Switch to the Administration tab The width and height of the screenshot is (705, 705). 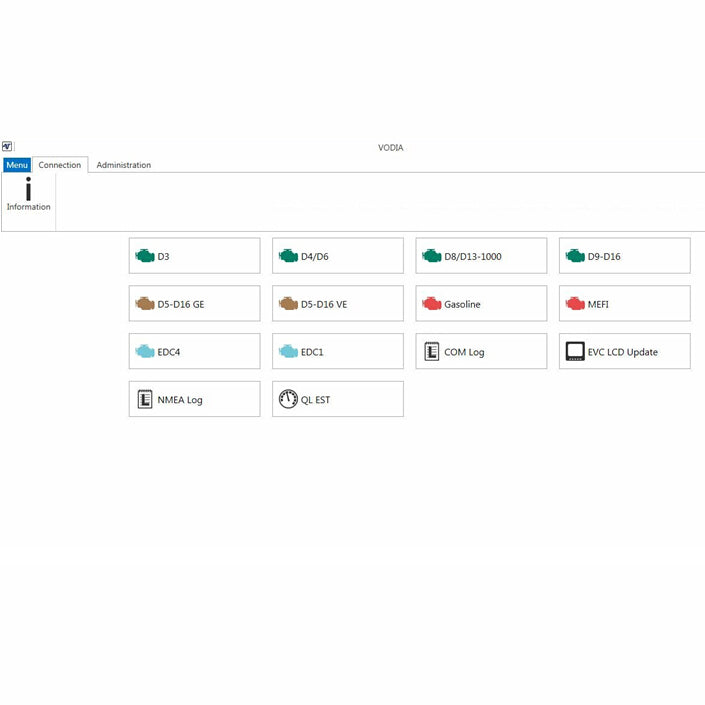(124, 165)
